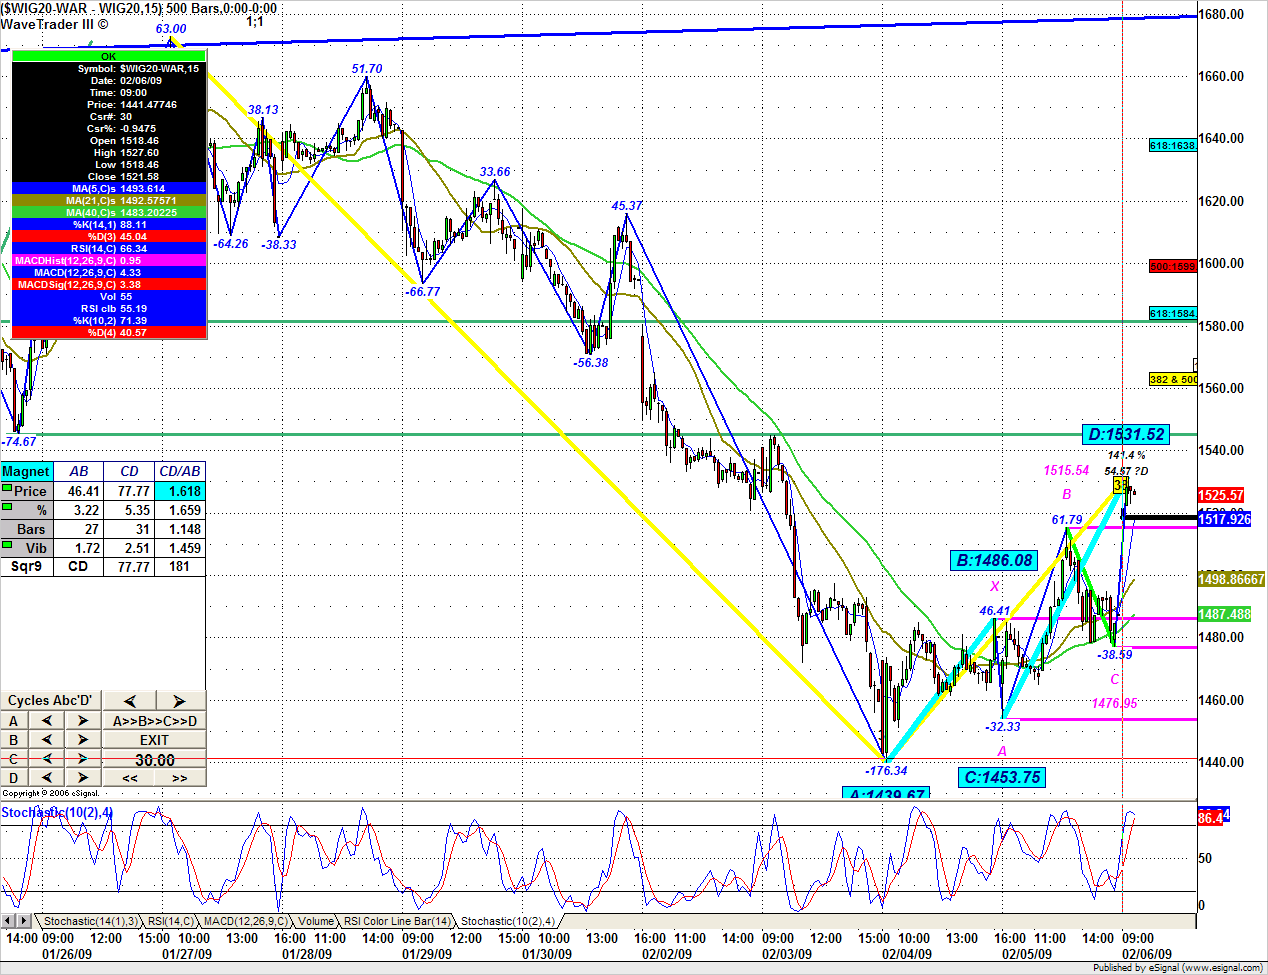This screenshot has width=1268, height=975.
Task: Switch to RSI Color Line Bar(14) tab
Action: pyautogui.click(x=397, y=921)
